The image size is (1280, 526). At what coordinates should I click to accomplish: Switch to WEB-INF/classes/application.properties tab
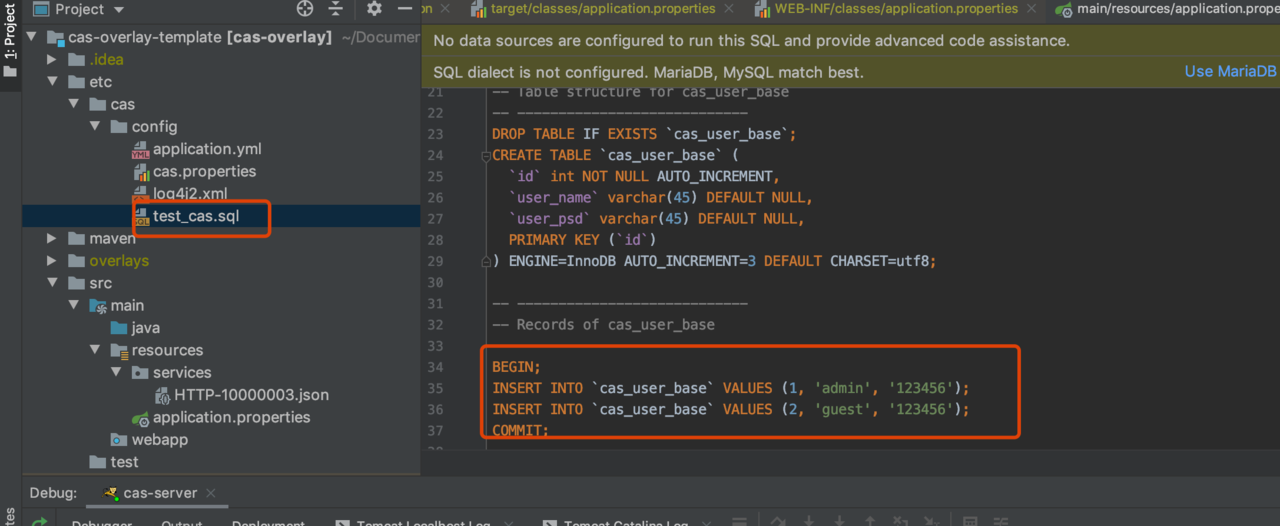[x=895, y=9]
